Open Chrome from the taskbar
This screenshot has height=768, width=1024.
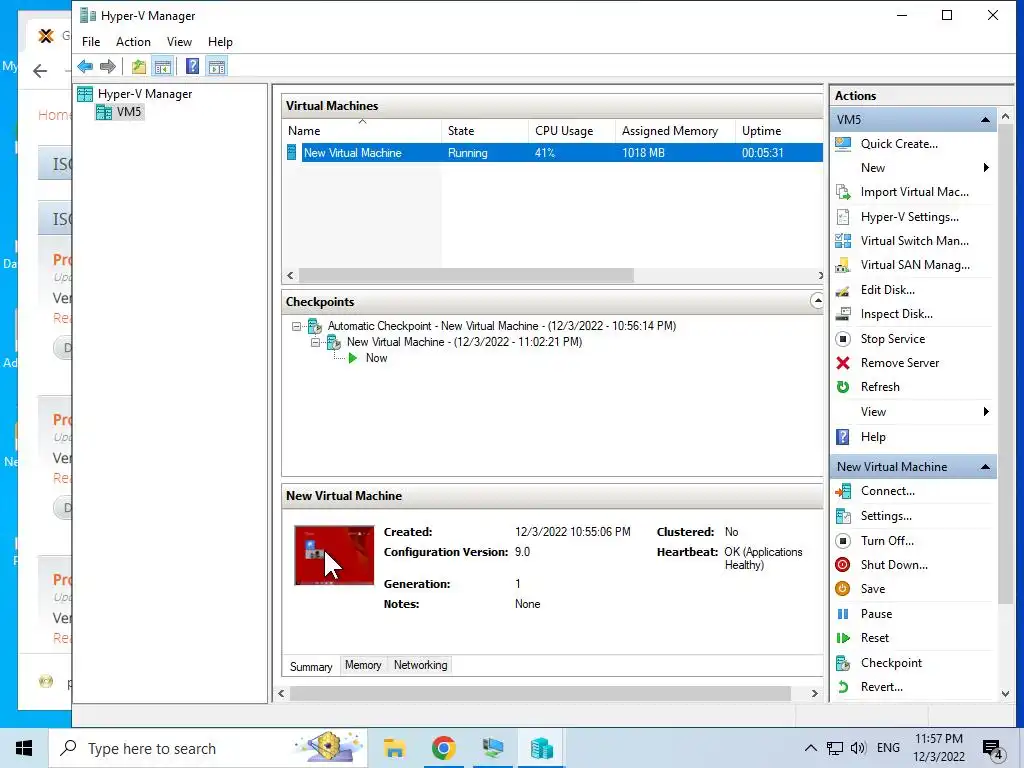coord(443,748)
